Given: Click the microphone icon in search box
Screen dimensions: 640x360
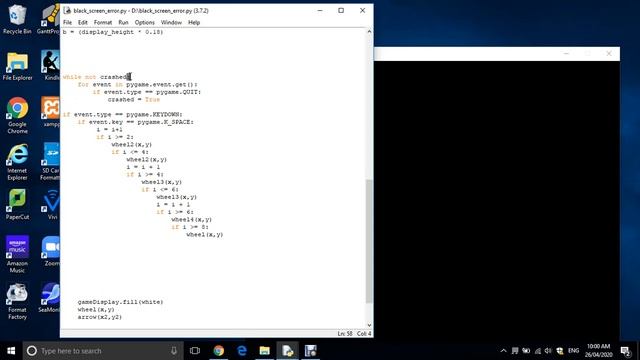Looking at the screenshot, I should pos(174,351).
